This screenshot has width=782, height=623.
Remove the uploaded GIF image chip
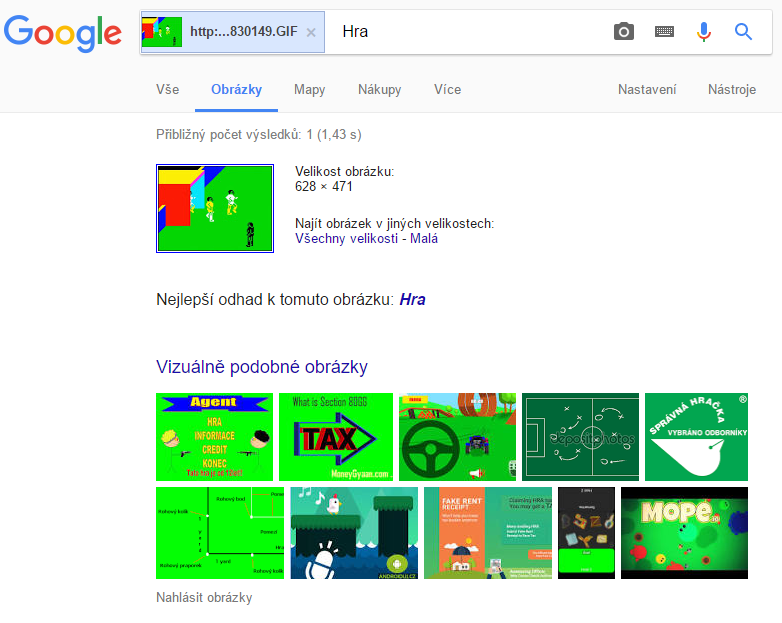[x=311, y=32]
